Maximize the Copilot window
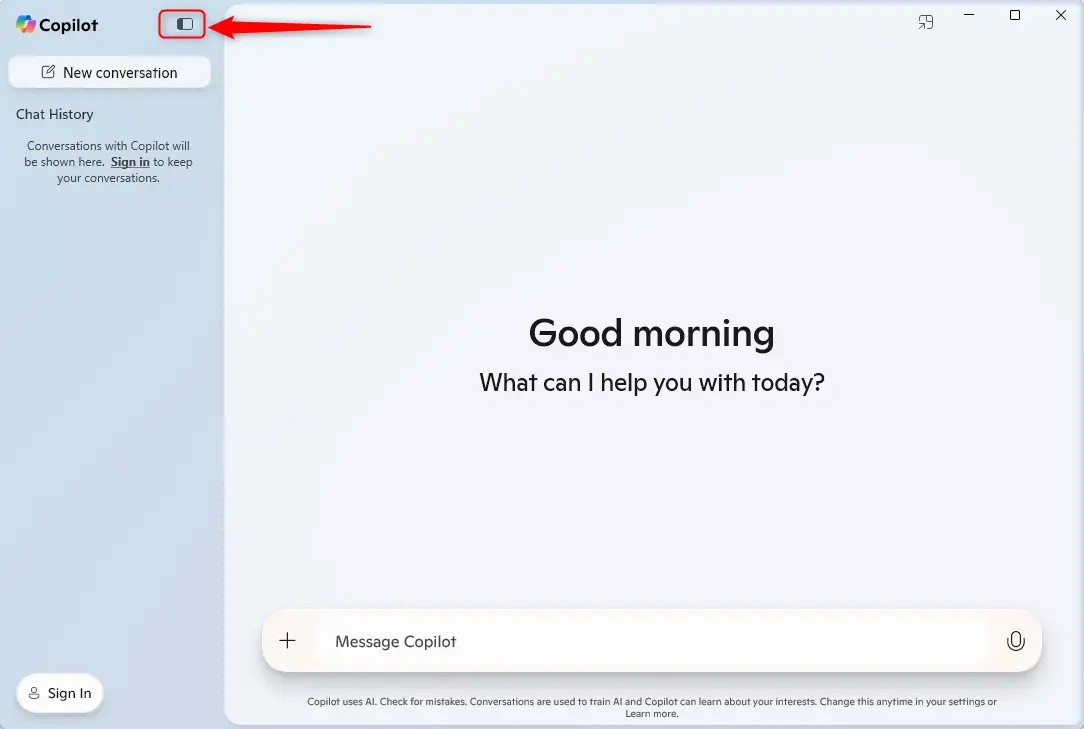 (1015, 15)
